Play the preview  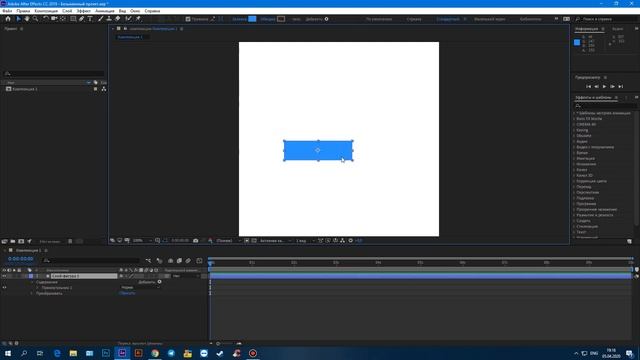604,87
